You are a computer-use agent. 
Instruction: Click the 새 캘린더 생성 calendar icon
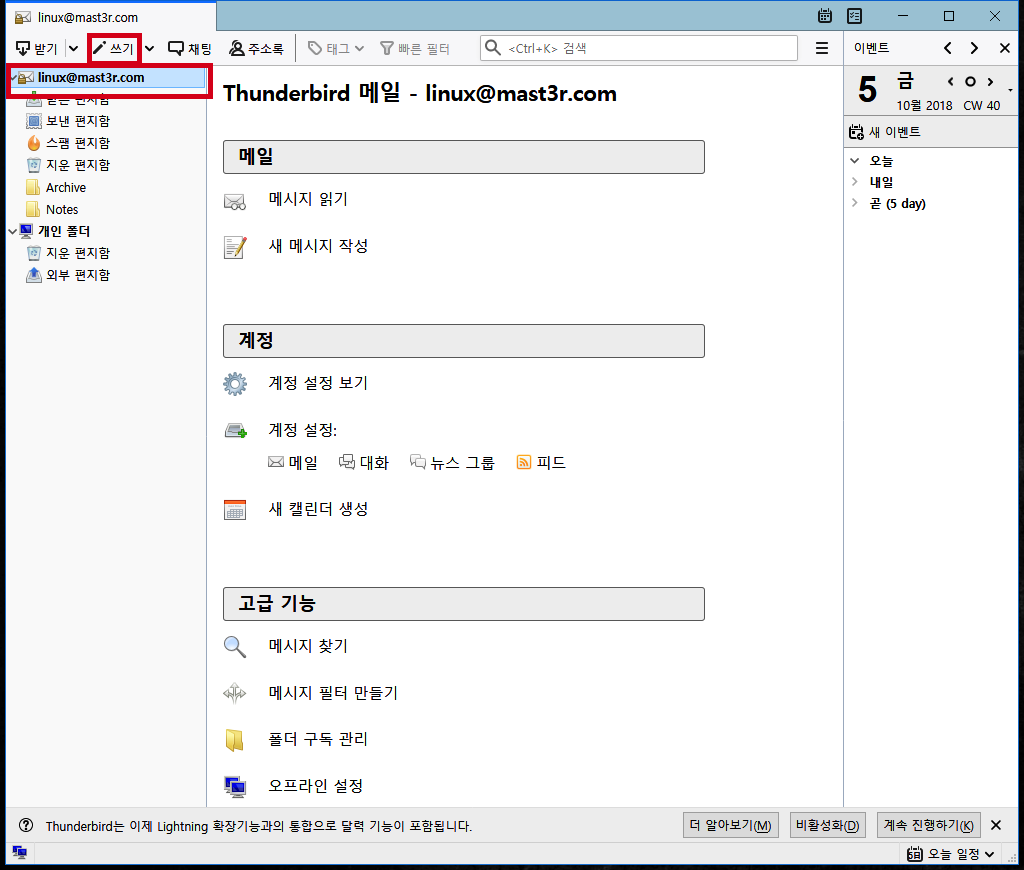coord(235,509)
